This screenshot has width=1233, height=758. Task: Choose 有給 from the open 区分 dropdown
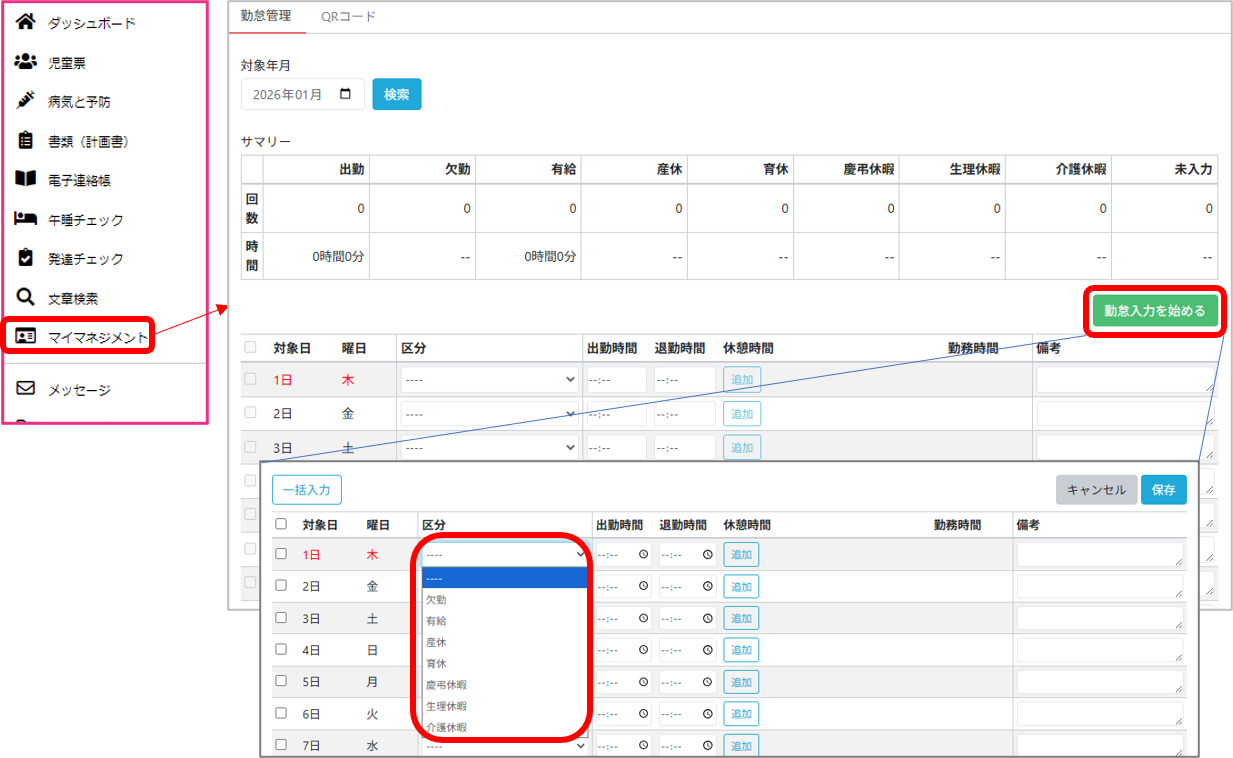[437, 621]
